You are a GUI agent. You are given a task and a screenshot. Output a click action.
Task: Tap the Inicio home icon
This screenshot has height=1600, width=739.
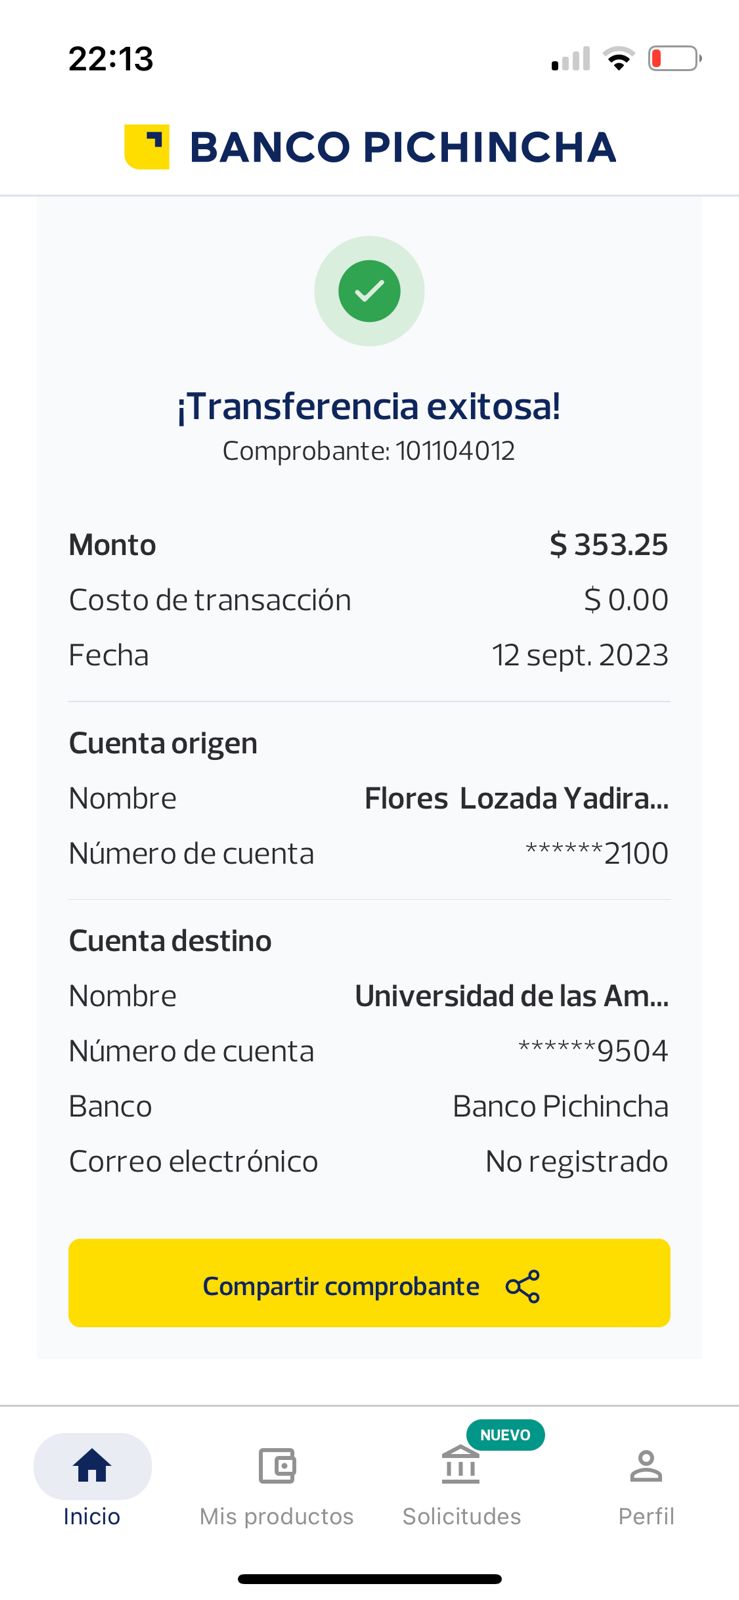[x=92, y=1466]
